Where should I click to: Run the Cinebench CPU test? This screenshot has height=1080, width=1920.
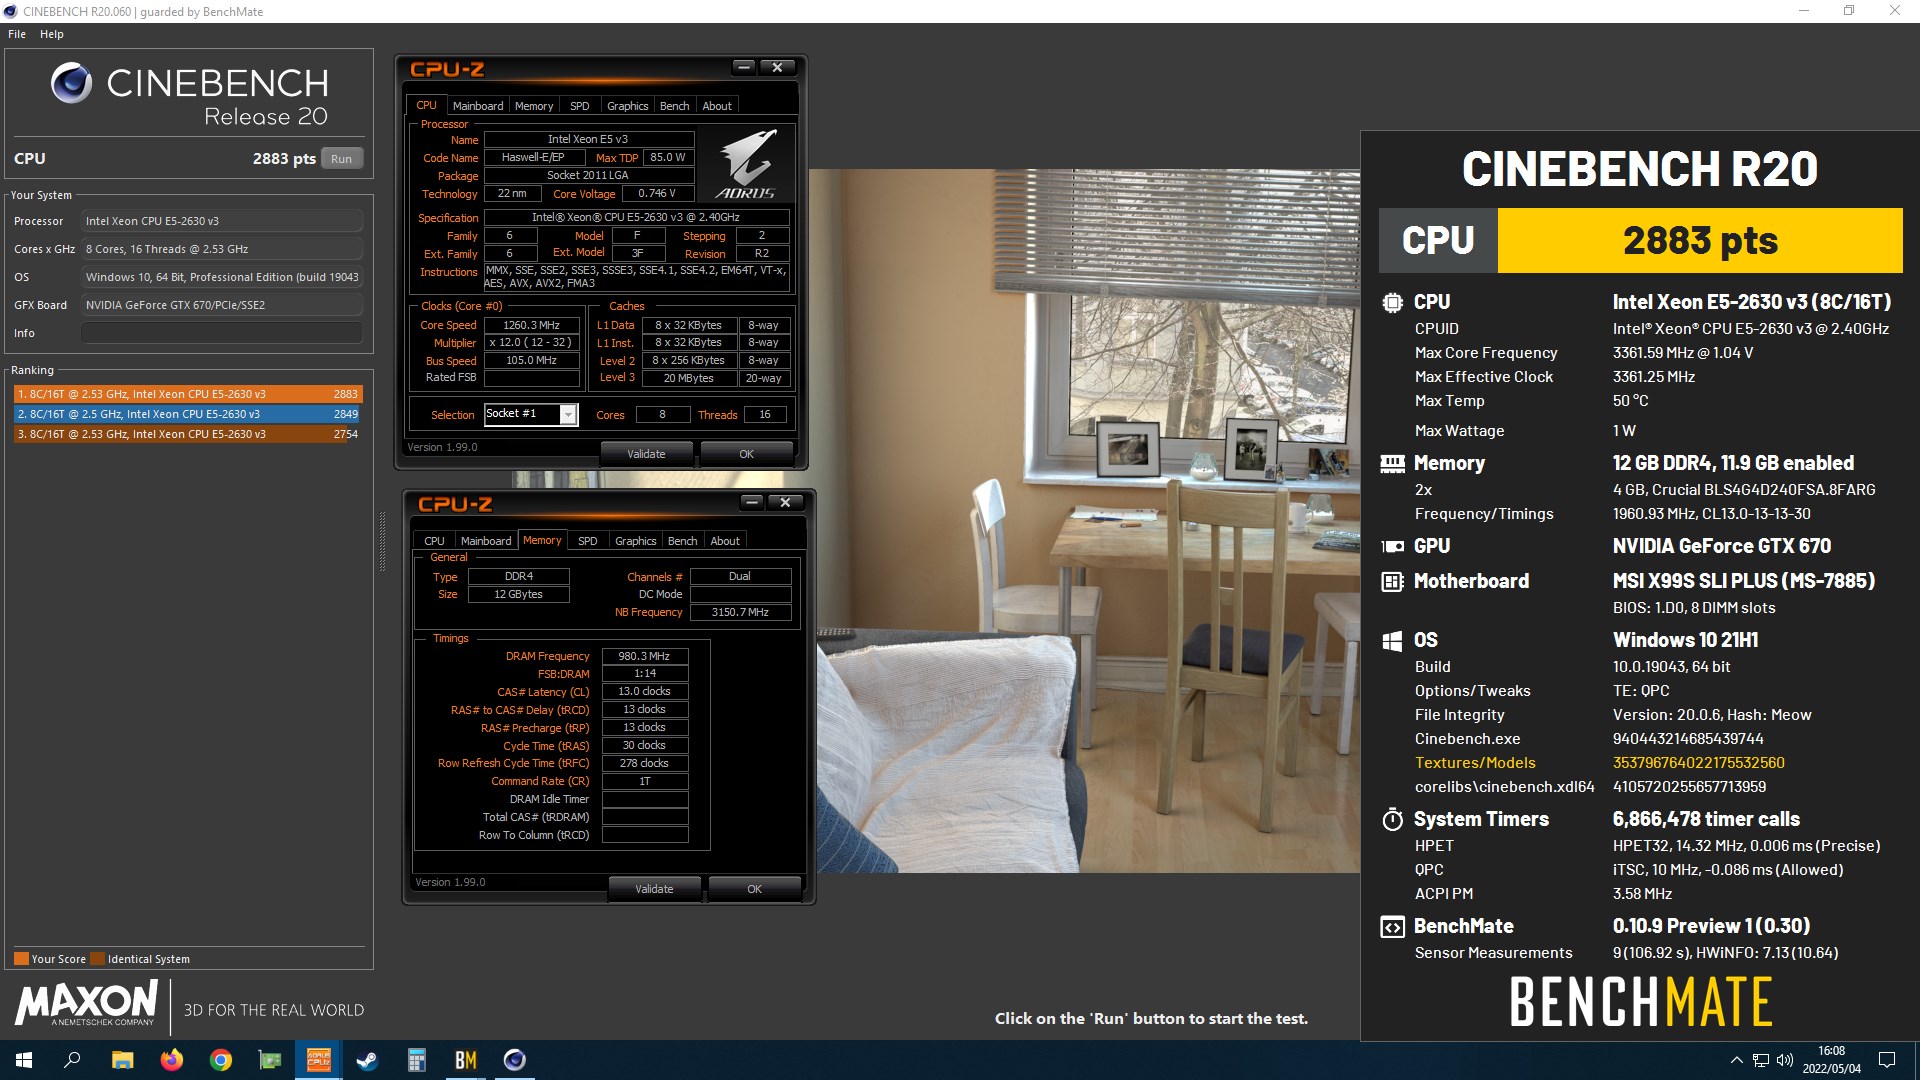pos(341,159)
